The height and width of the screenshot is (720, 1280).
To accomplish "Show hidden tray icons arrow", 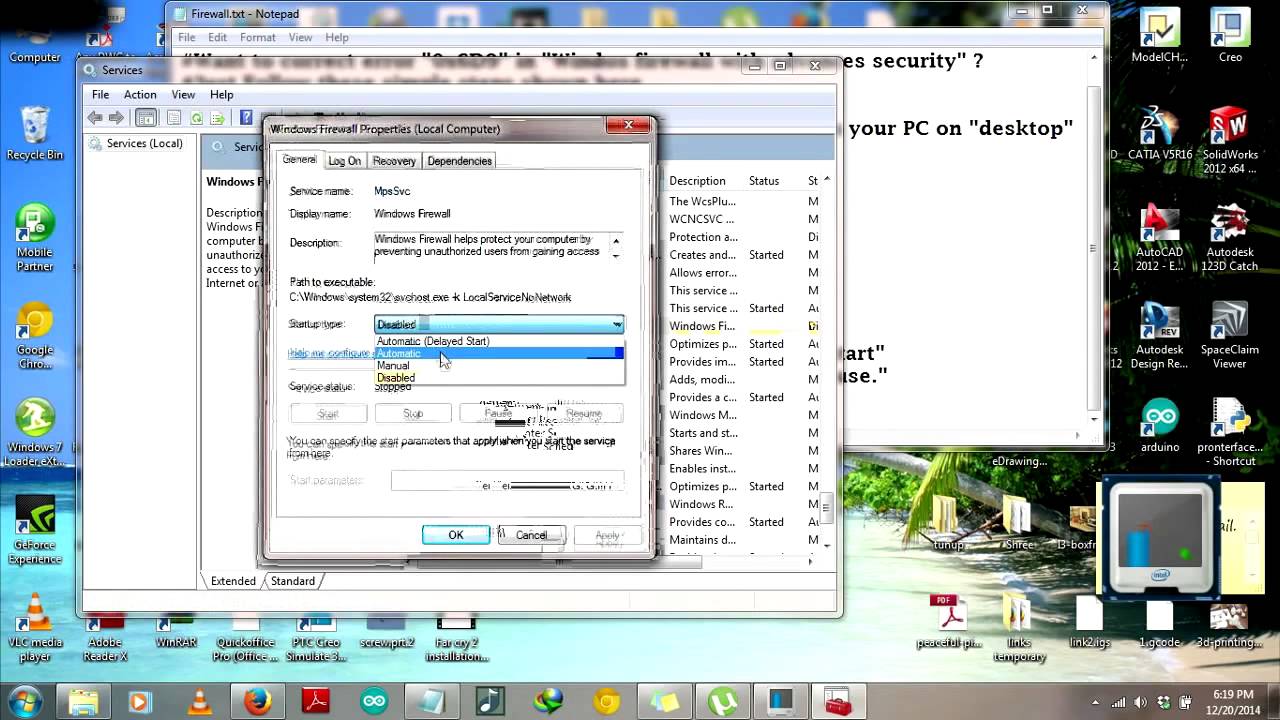I will [1095, 702].
